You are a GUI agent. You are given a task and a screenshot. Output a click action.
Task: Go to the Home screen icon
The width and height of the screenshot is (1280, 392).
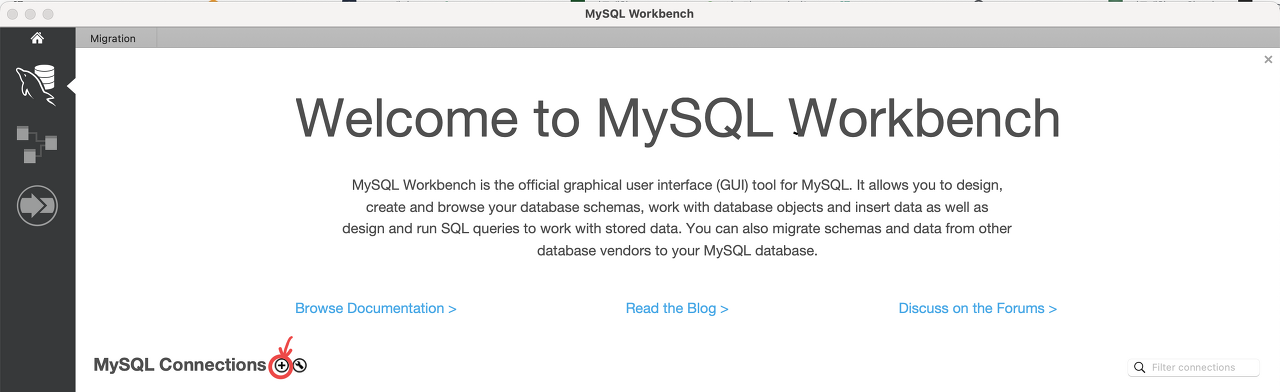tap(37, 38)
